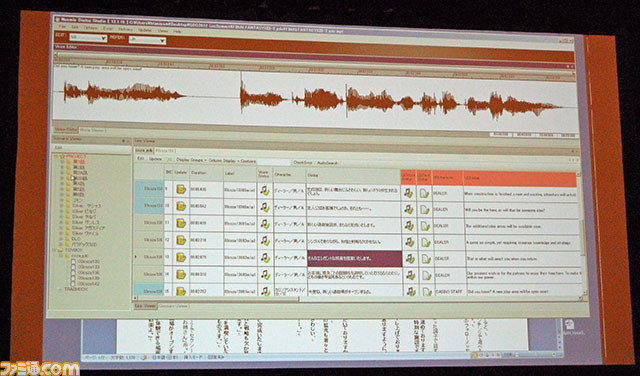
Task: Click US text status icon in highlighted row
Action: click(x=426, y=259)
